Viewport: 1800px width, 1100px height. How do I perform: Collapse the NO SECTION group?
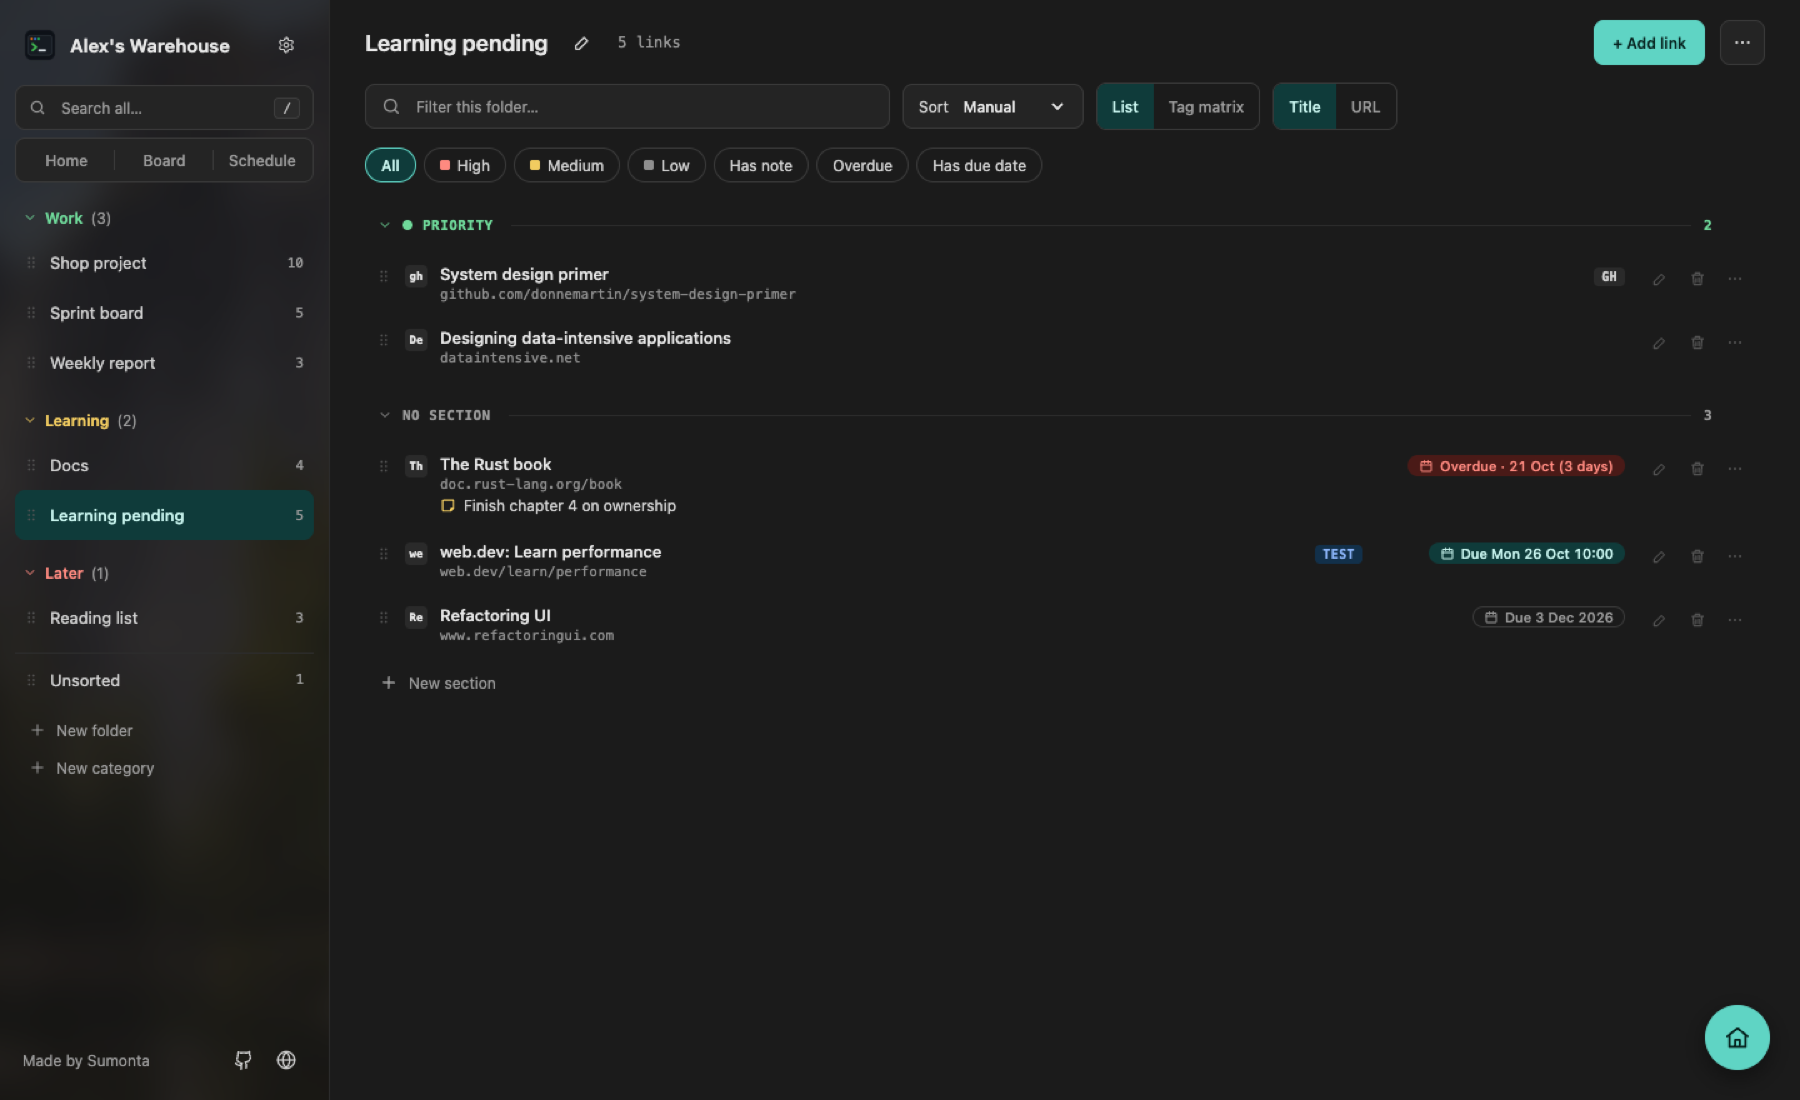(385, 415)
